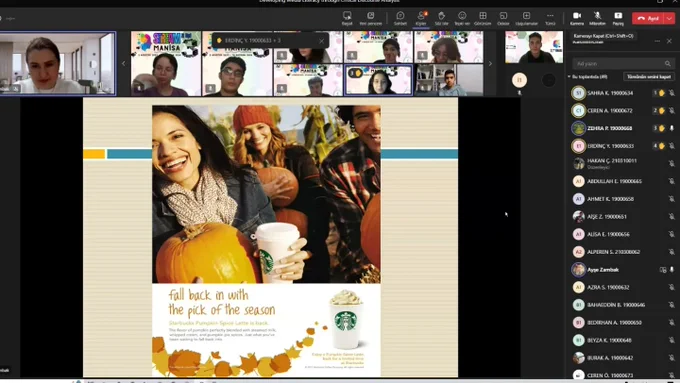
Task: Toggle the Kamera camera button
Action: coord(577,18)
